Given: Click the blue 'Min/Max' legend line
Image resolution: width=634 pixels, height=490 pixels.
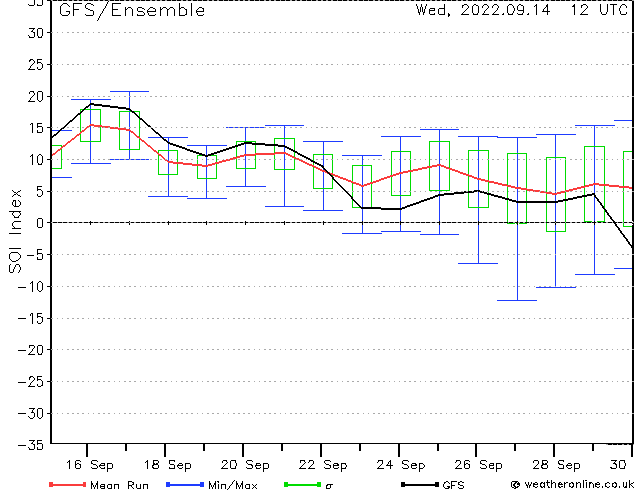Looking at the screenshot, I should coord(185,484).
